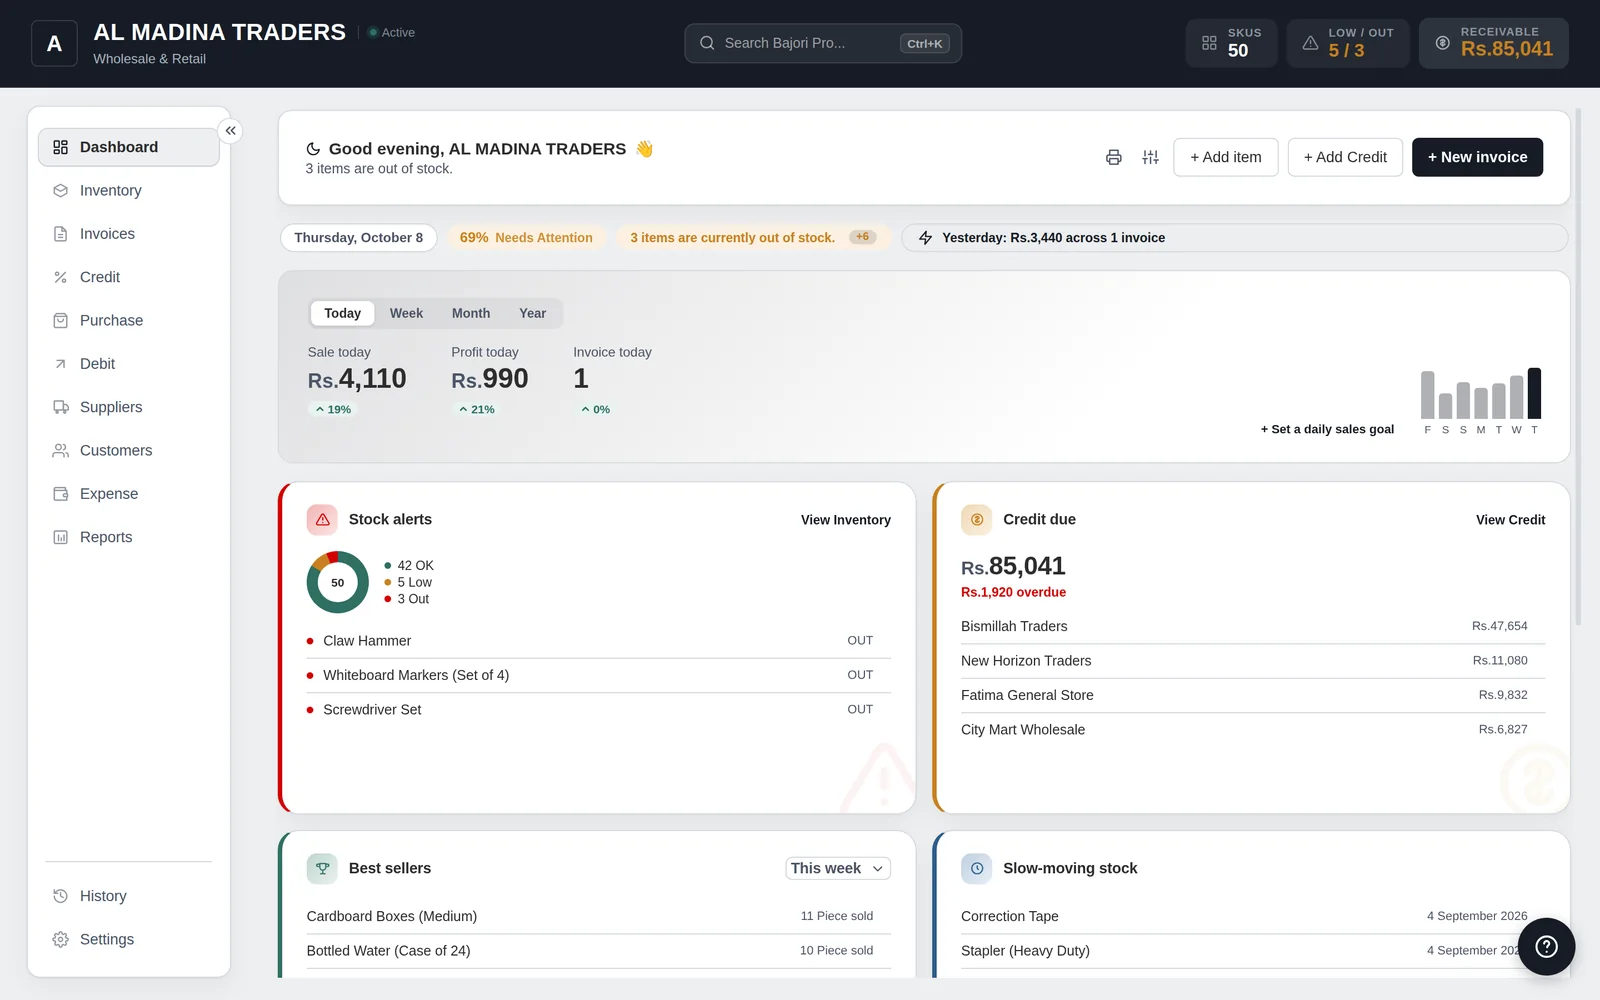Image resolution: width=1600 pixels, height=1000 pixels.
Task: Click the Best sellers trophy icon
Action: point(322,868)
